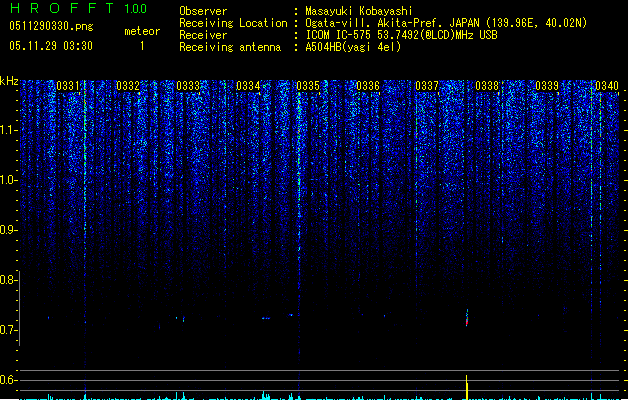629x400 pixels.
Task: Click the 0340 time marker
Action: tap(607, 86)
